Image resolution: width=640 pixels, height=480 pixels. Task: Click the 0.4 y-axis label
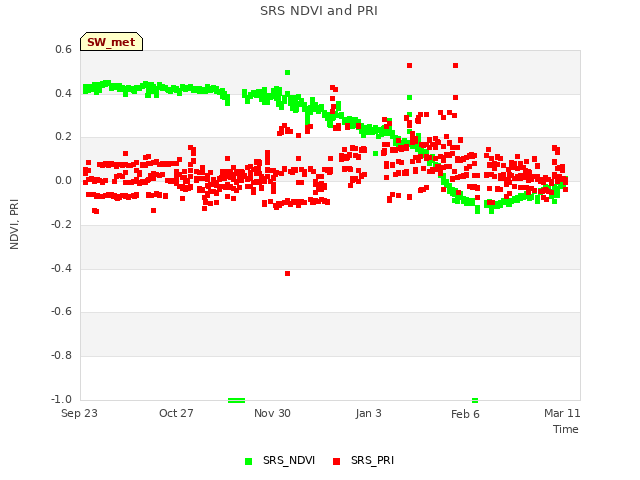[x=63, y=93]
